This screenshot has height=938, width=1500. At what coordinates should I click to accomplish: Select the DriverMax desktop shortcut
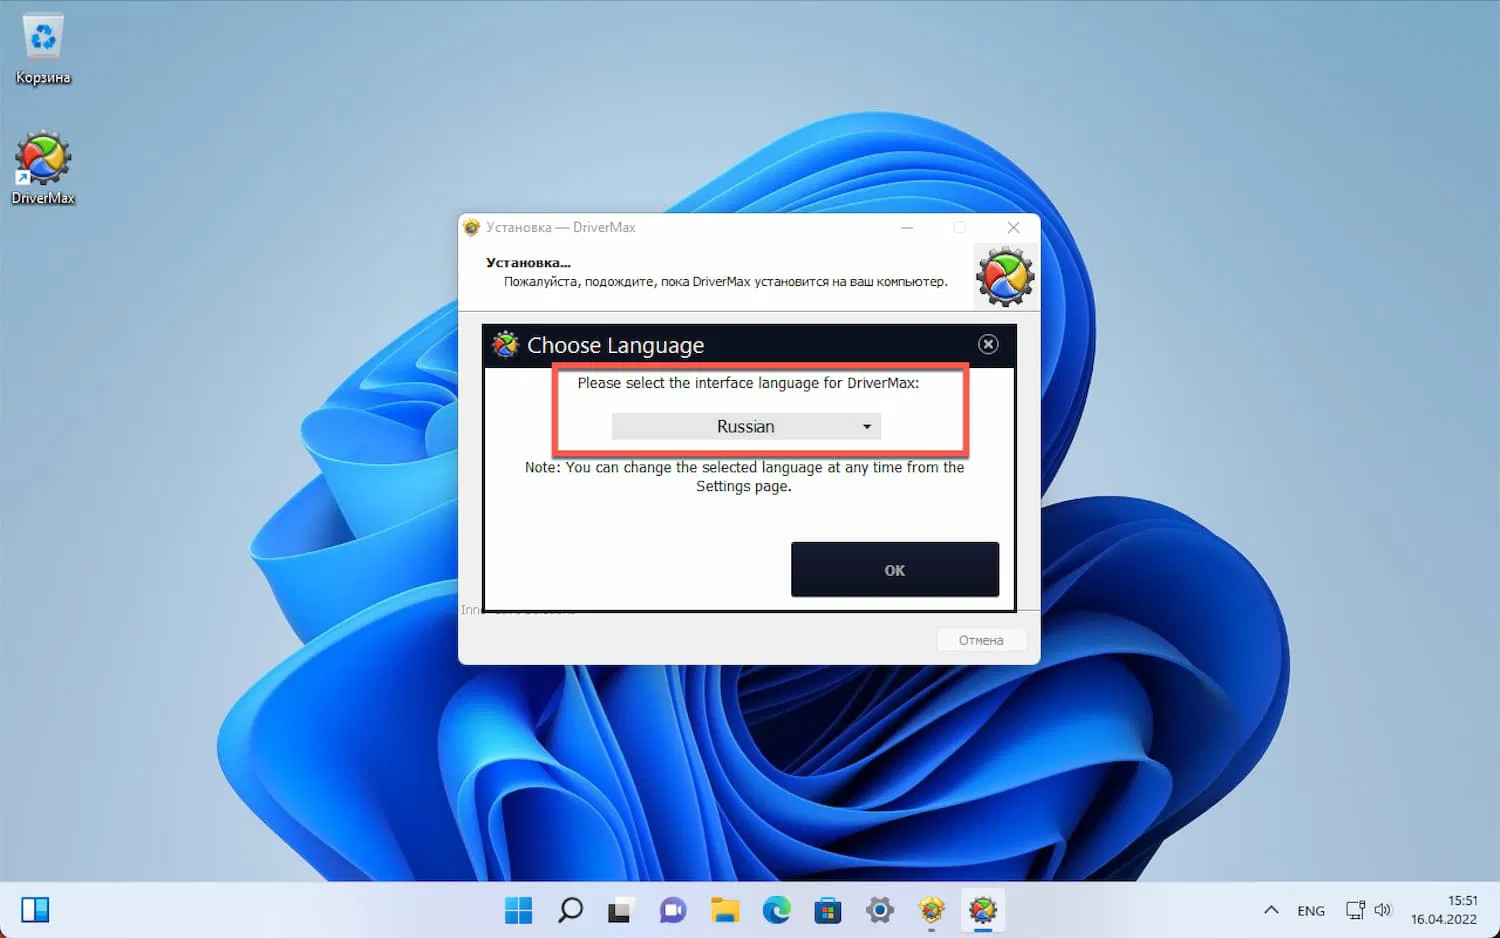point(43,168)
